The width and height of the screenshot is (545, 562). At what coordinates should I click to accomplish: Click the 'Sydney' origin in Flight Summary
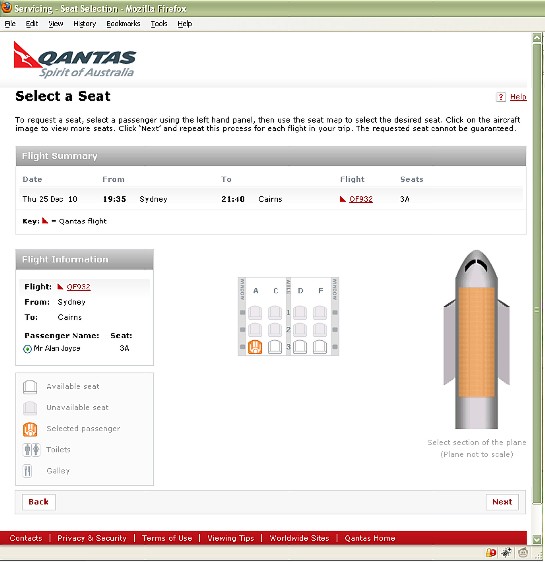[x=153, y=199]
